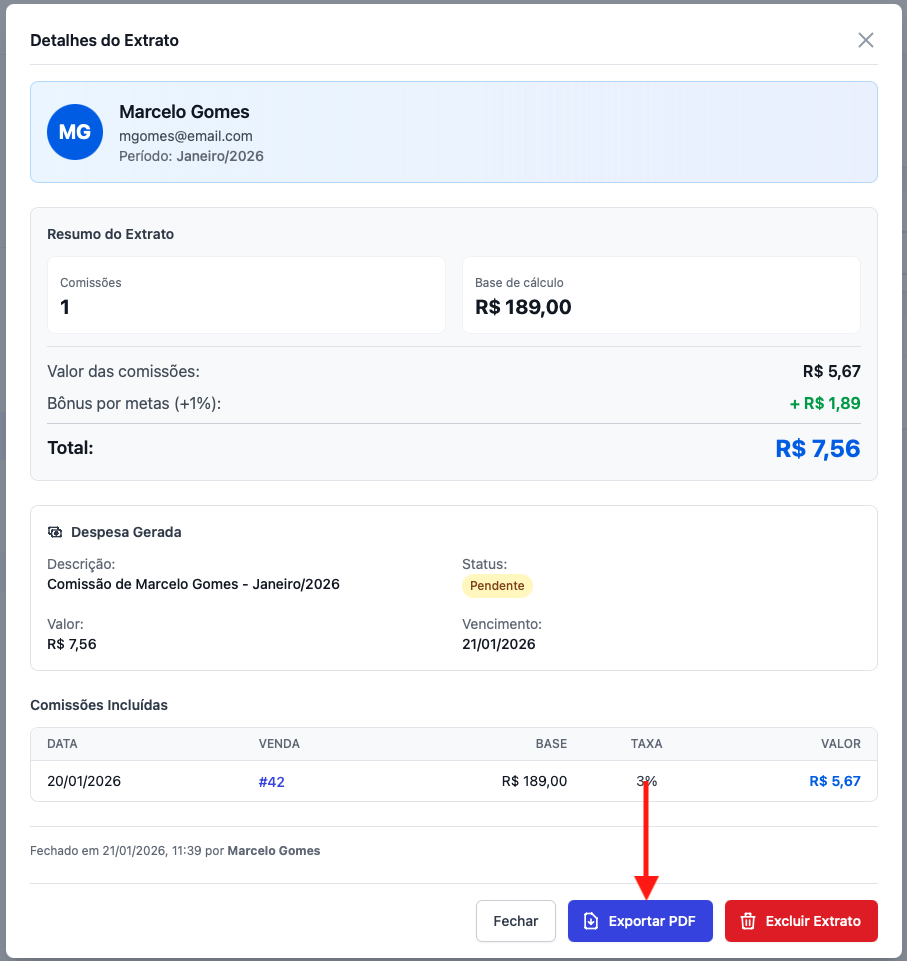Close the dialog with the X icon
The height and width of the screenshot is (961, 907).
point(866,40)
